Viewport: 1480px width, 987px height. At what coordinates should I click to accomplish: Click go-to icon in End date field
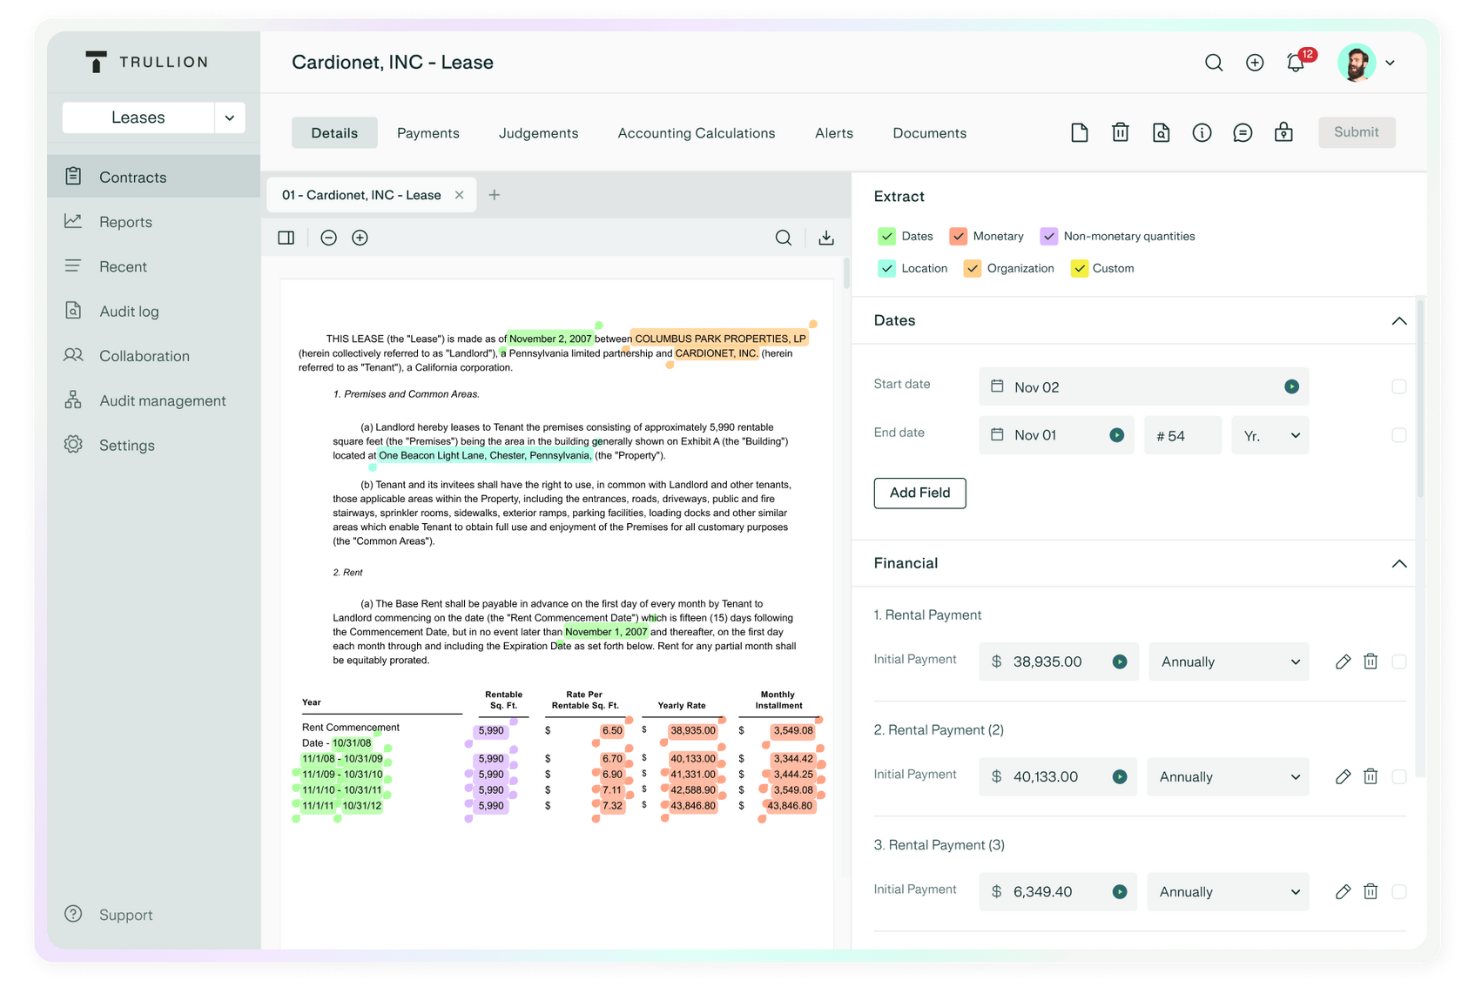click(1117, 435)
